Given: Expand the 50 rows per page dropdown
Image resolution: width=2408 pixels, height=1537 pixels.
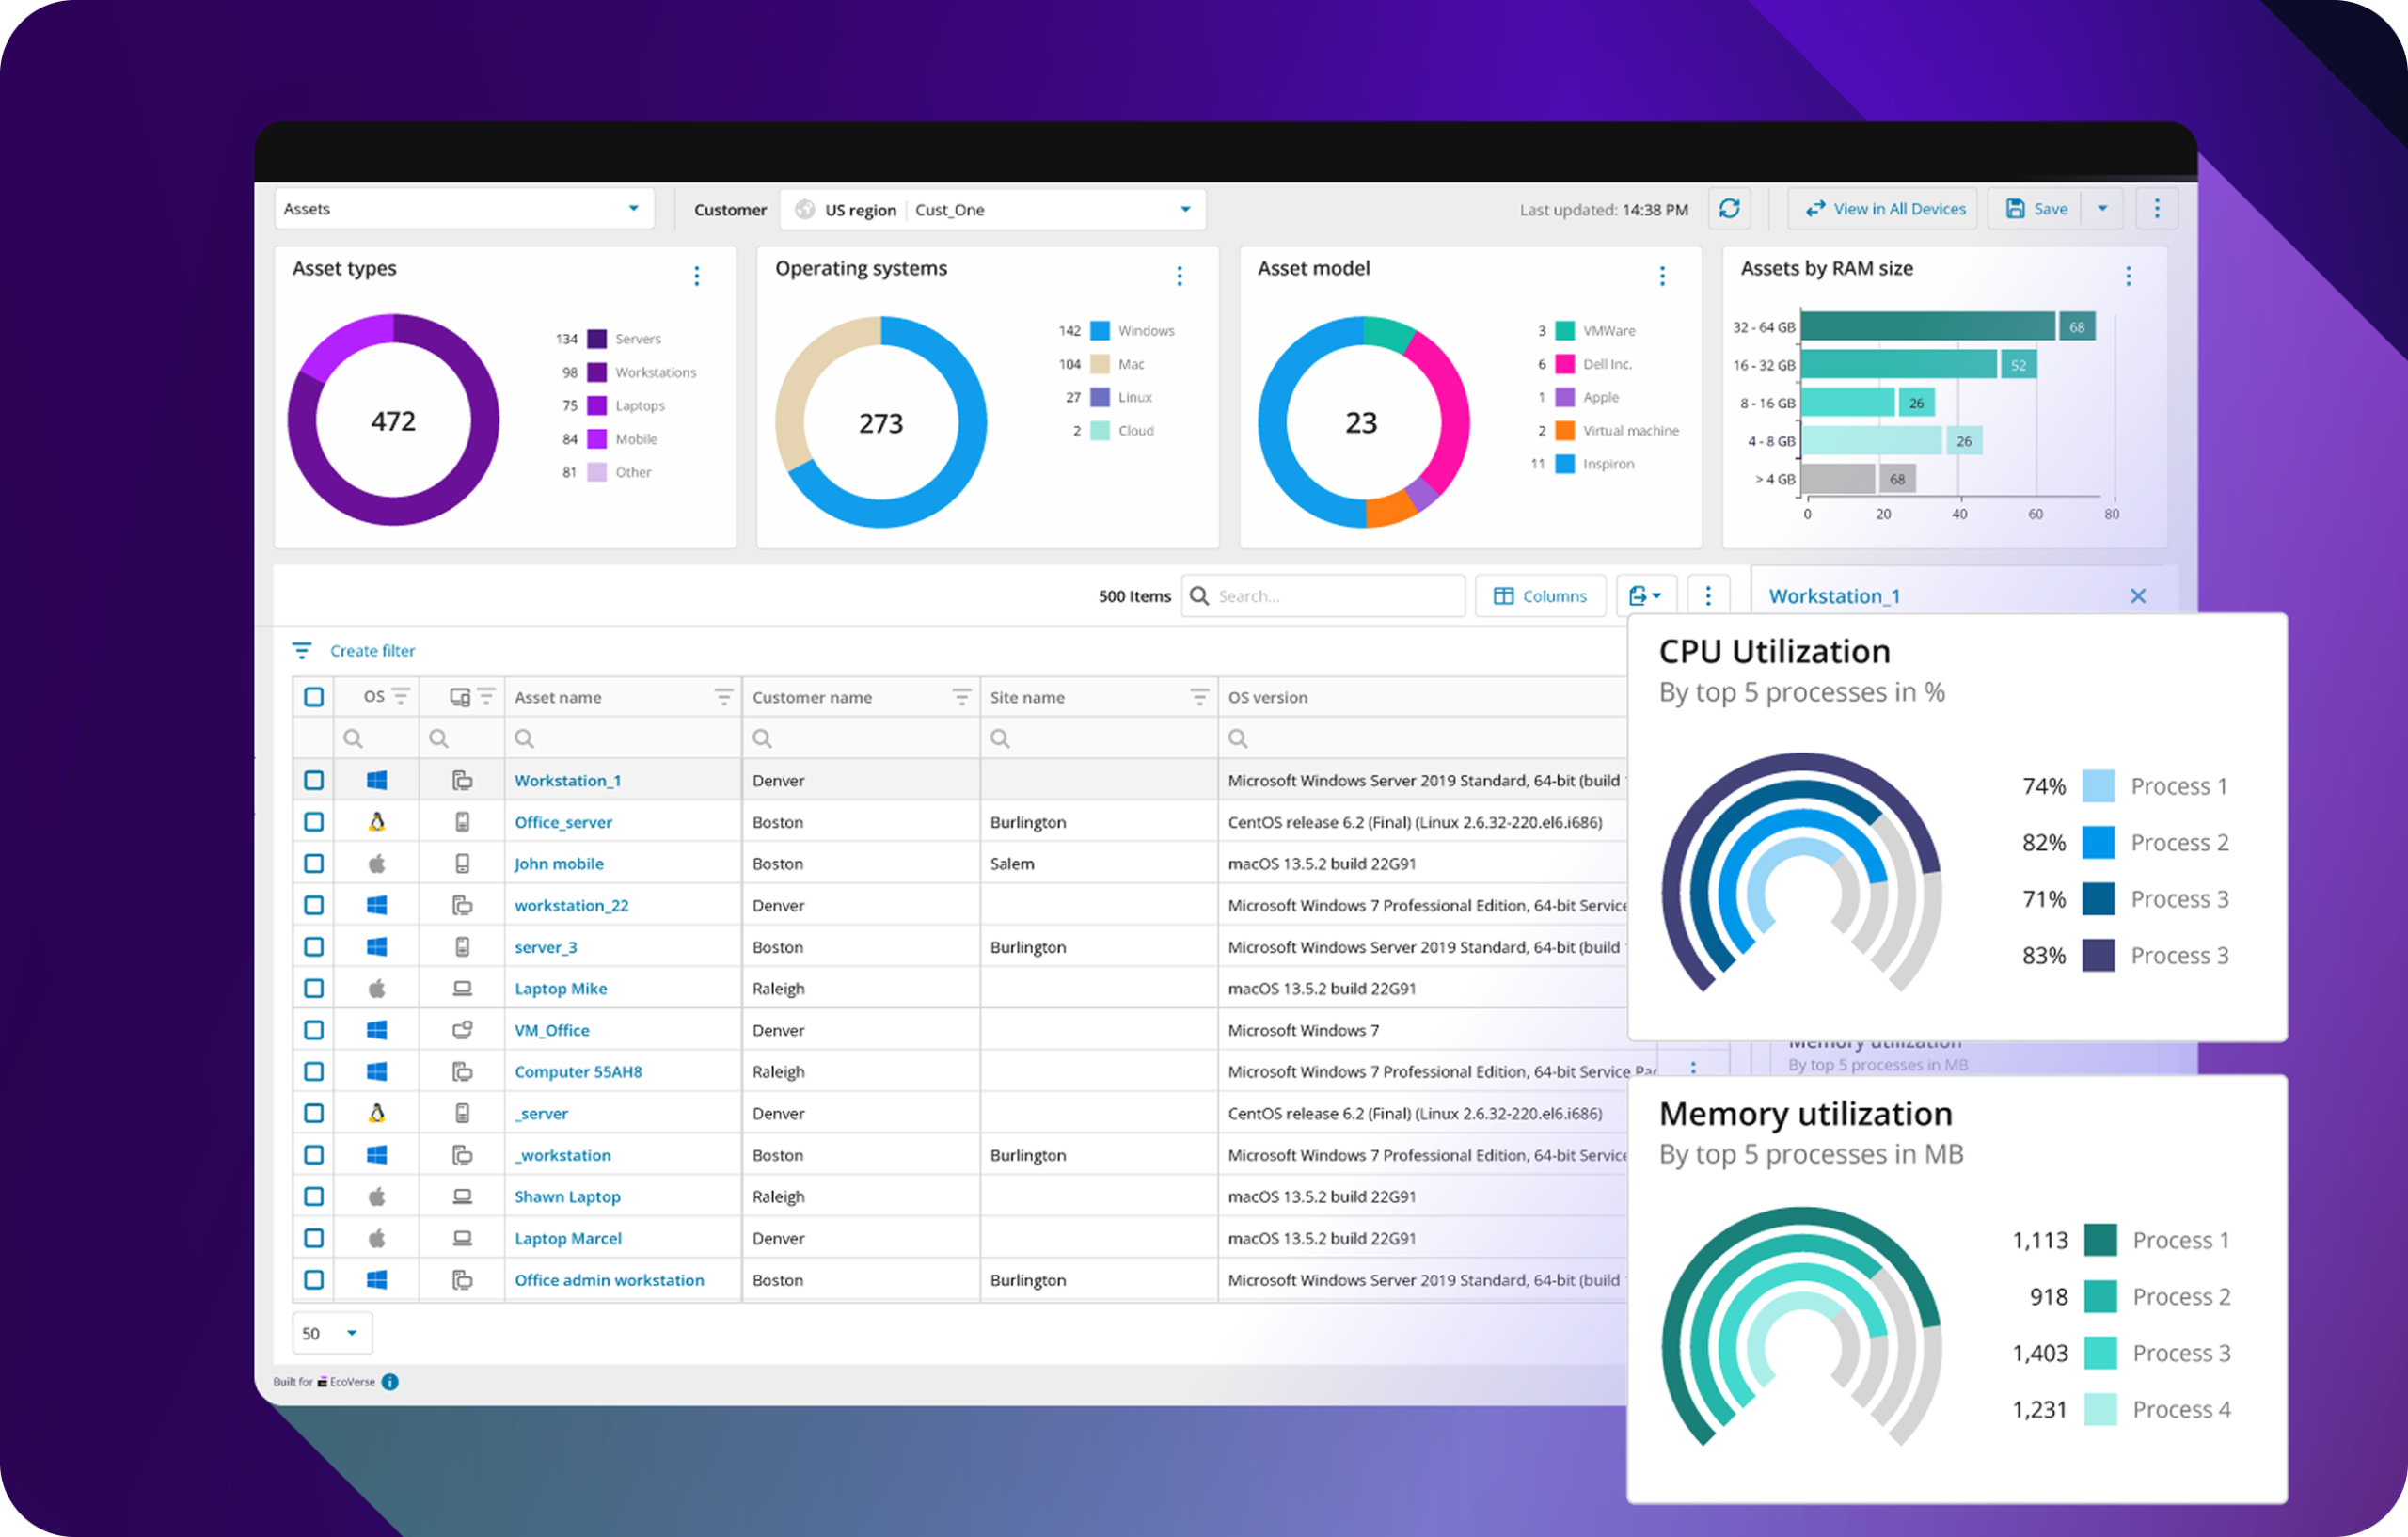Looking at the screenshot, I should [351, 1333].
